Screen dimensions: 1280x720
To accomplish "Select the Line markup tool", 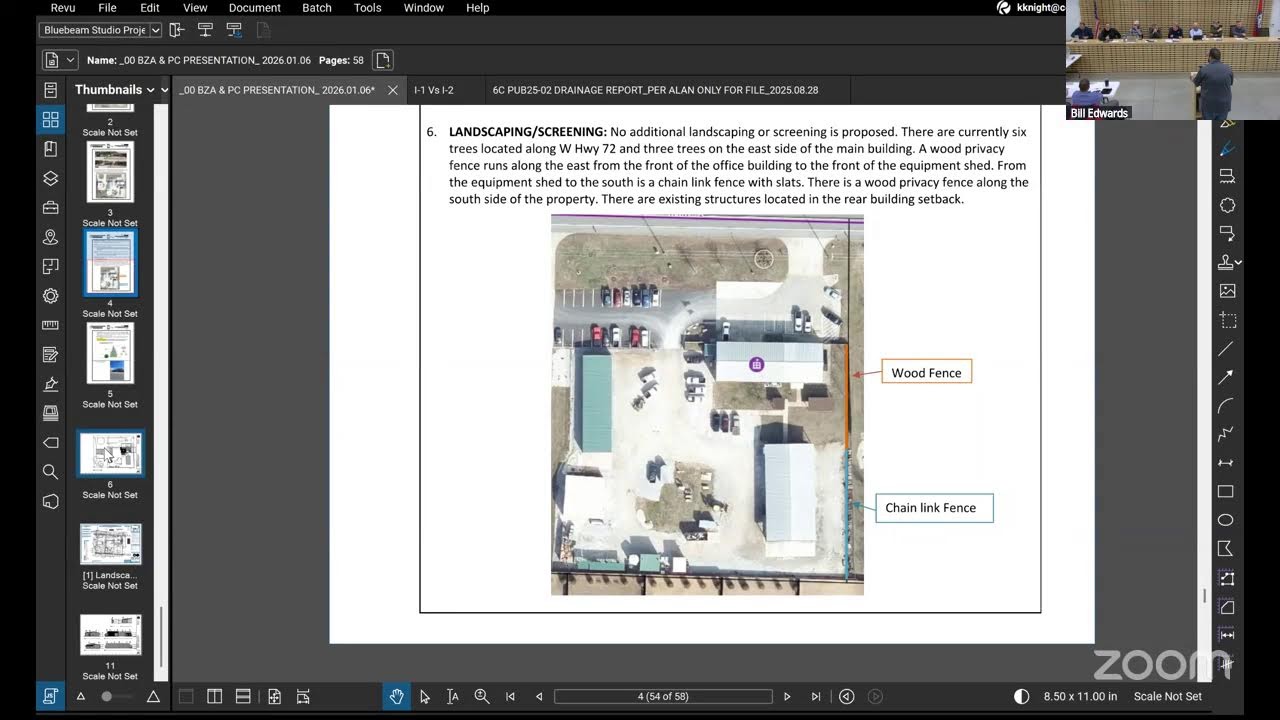I will click(x=1226, y=349).
